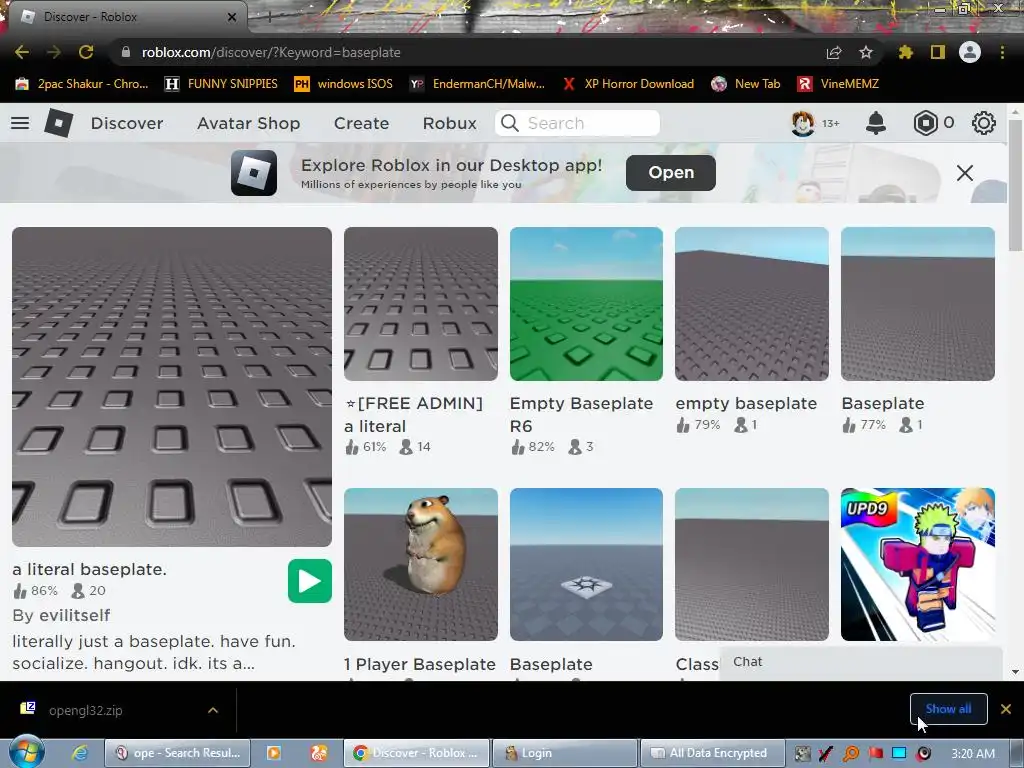Open UPD9 anime experience thumbnail
The height and width of the screenshot is (768, 1024).
pos(918,564)
